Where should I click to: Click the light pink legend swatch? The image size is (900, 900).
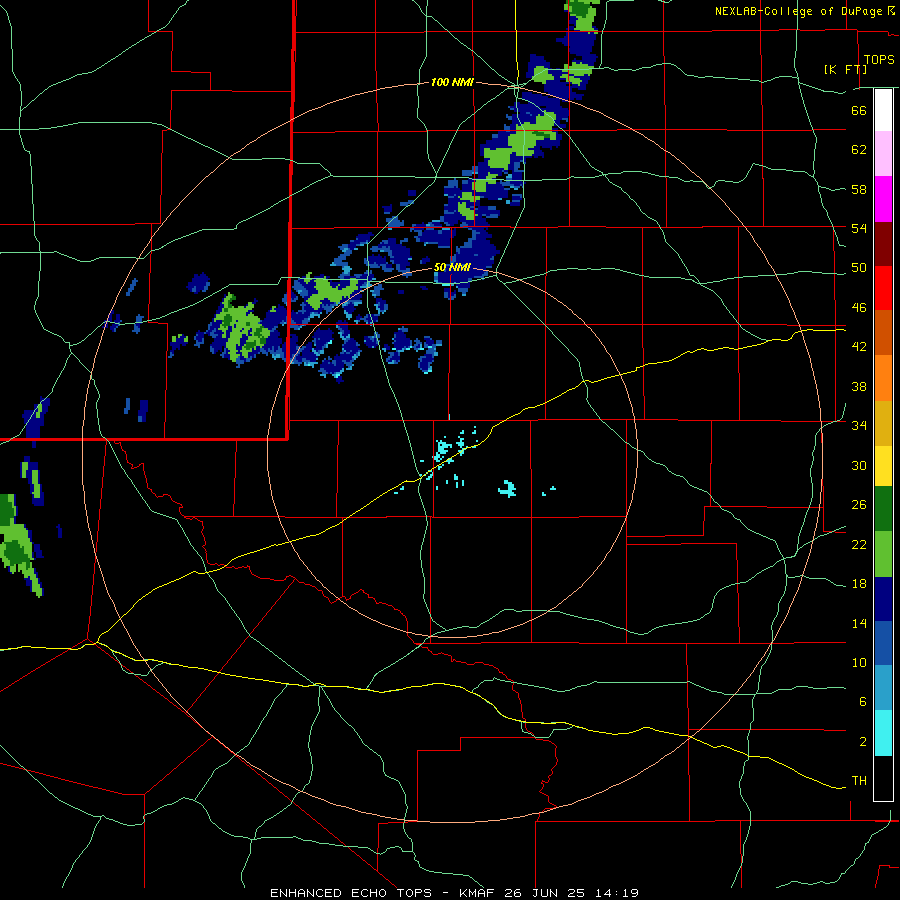(883, 153)
